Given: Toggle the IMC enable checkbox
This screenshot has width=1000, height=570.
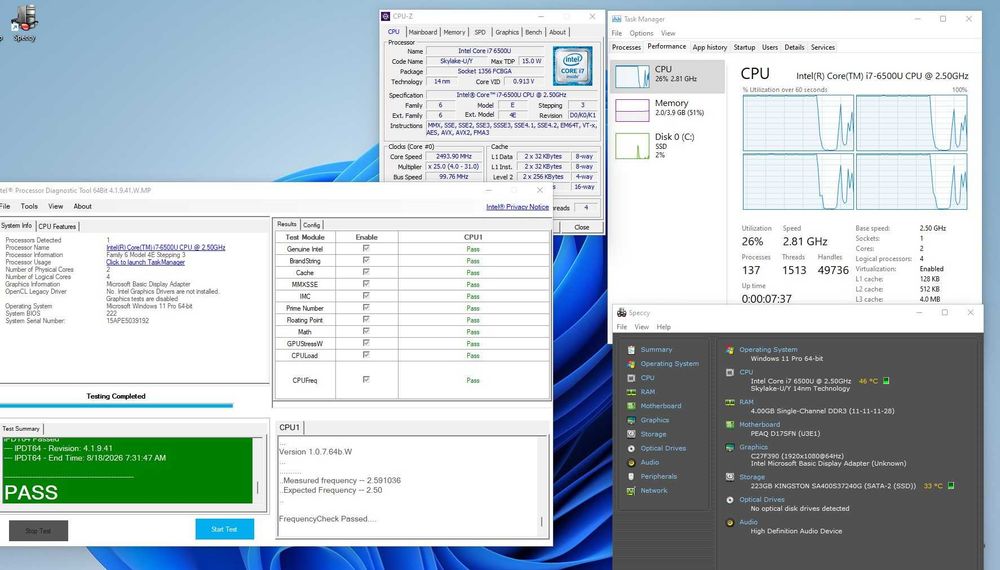Looking at the screenshot, I should pos(366,296).
